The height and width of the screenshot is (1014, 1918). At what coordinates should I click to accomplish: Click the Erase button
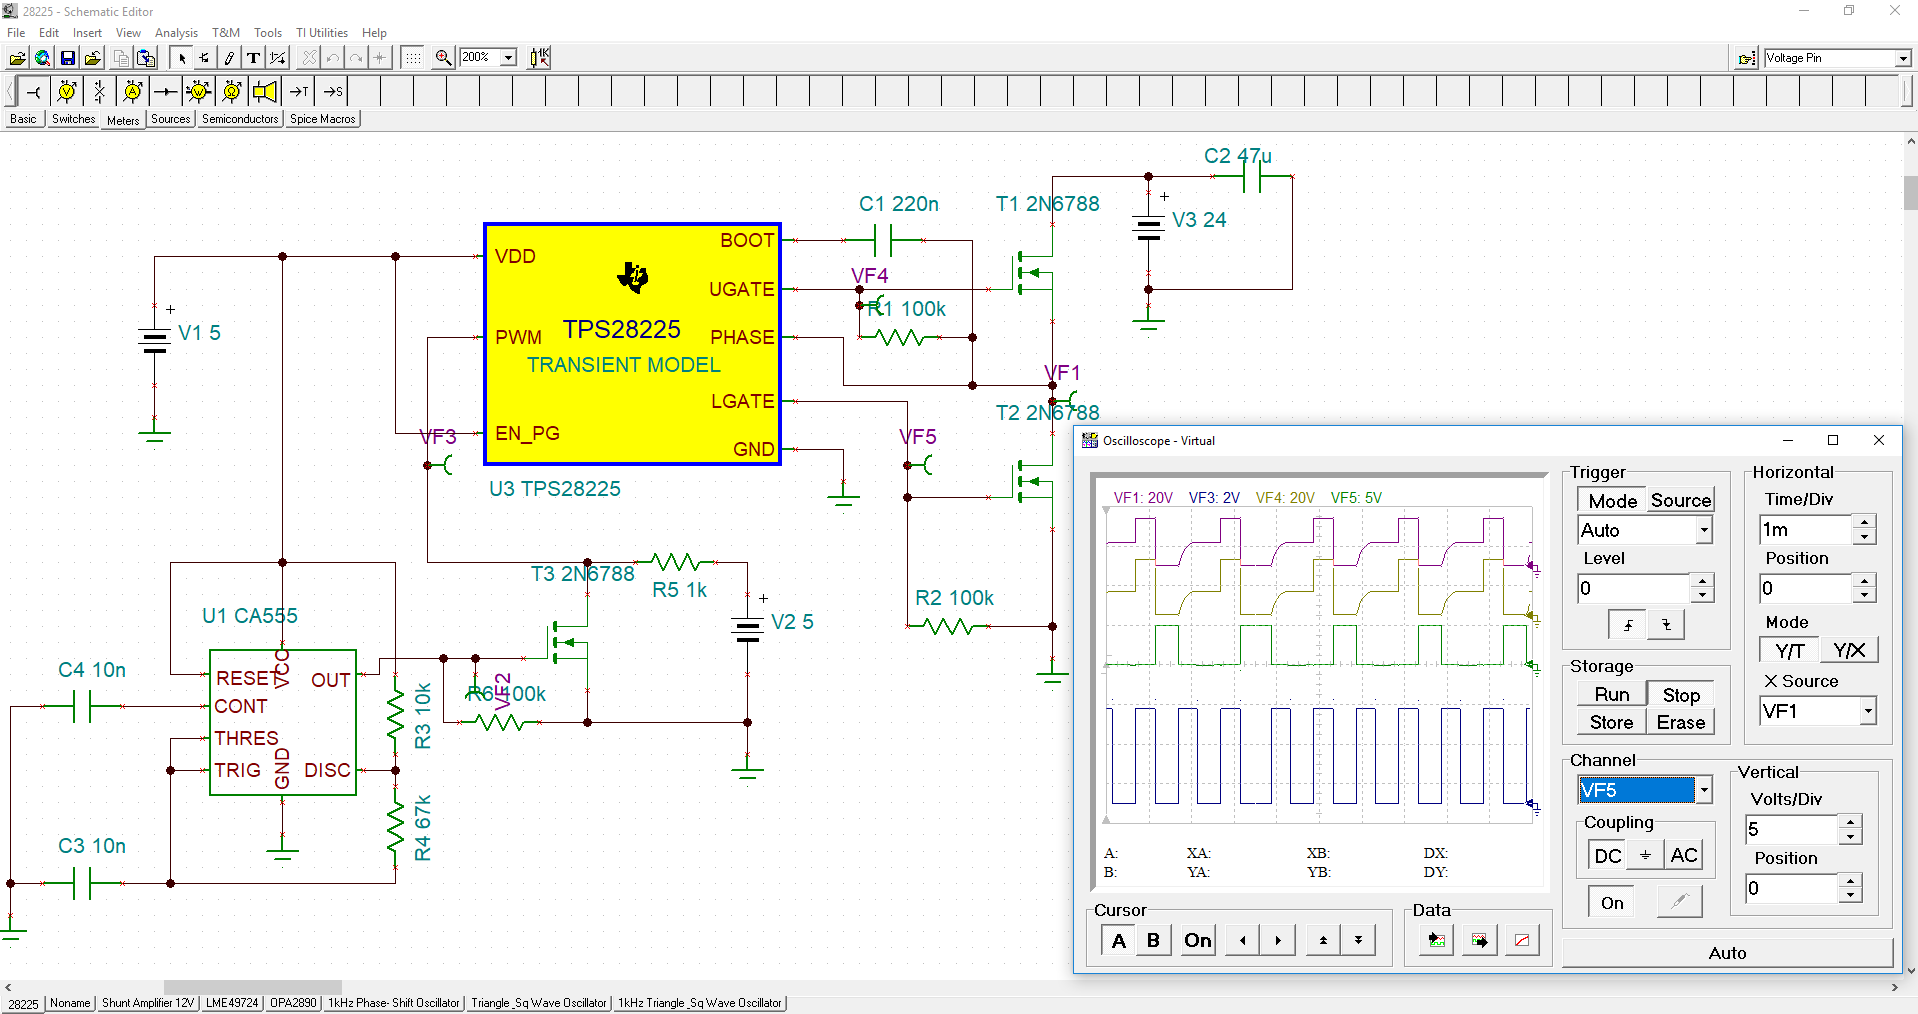pos(1681,722)
